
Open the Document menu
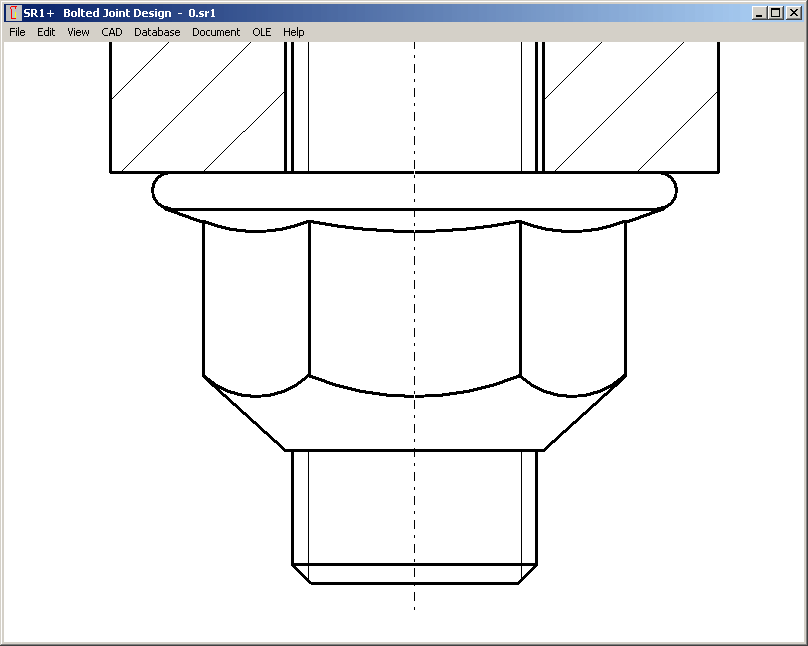(216, 32)
